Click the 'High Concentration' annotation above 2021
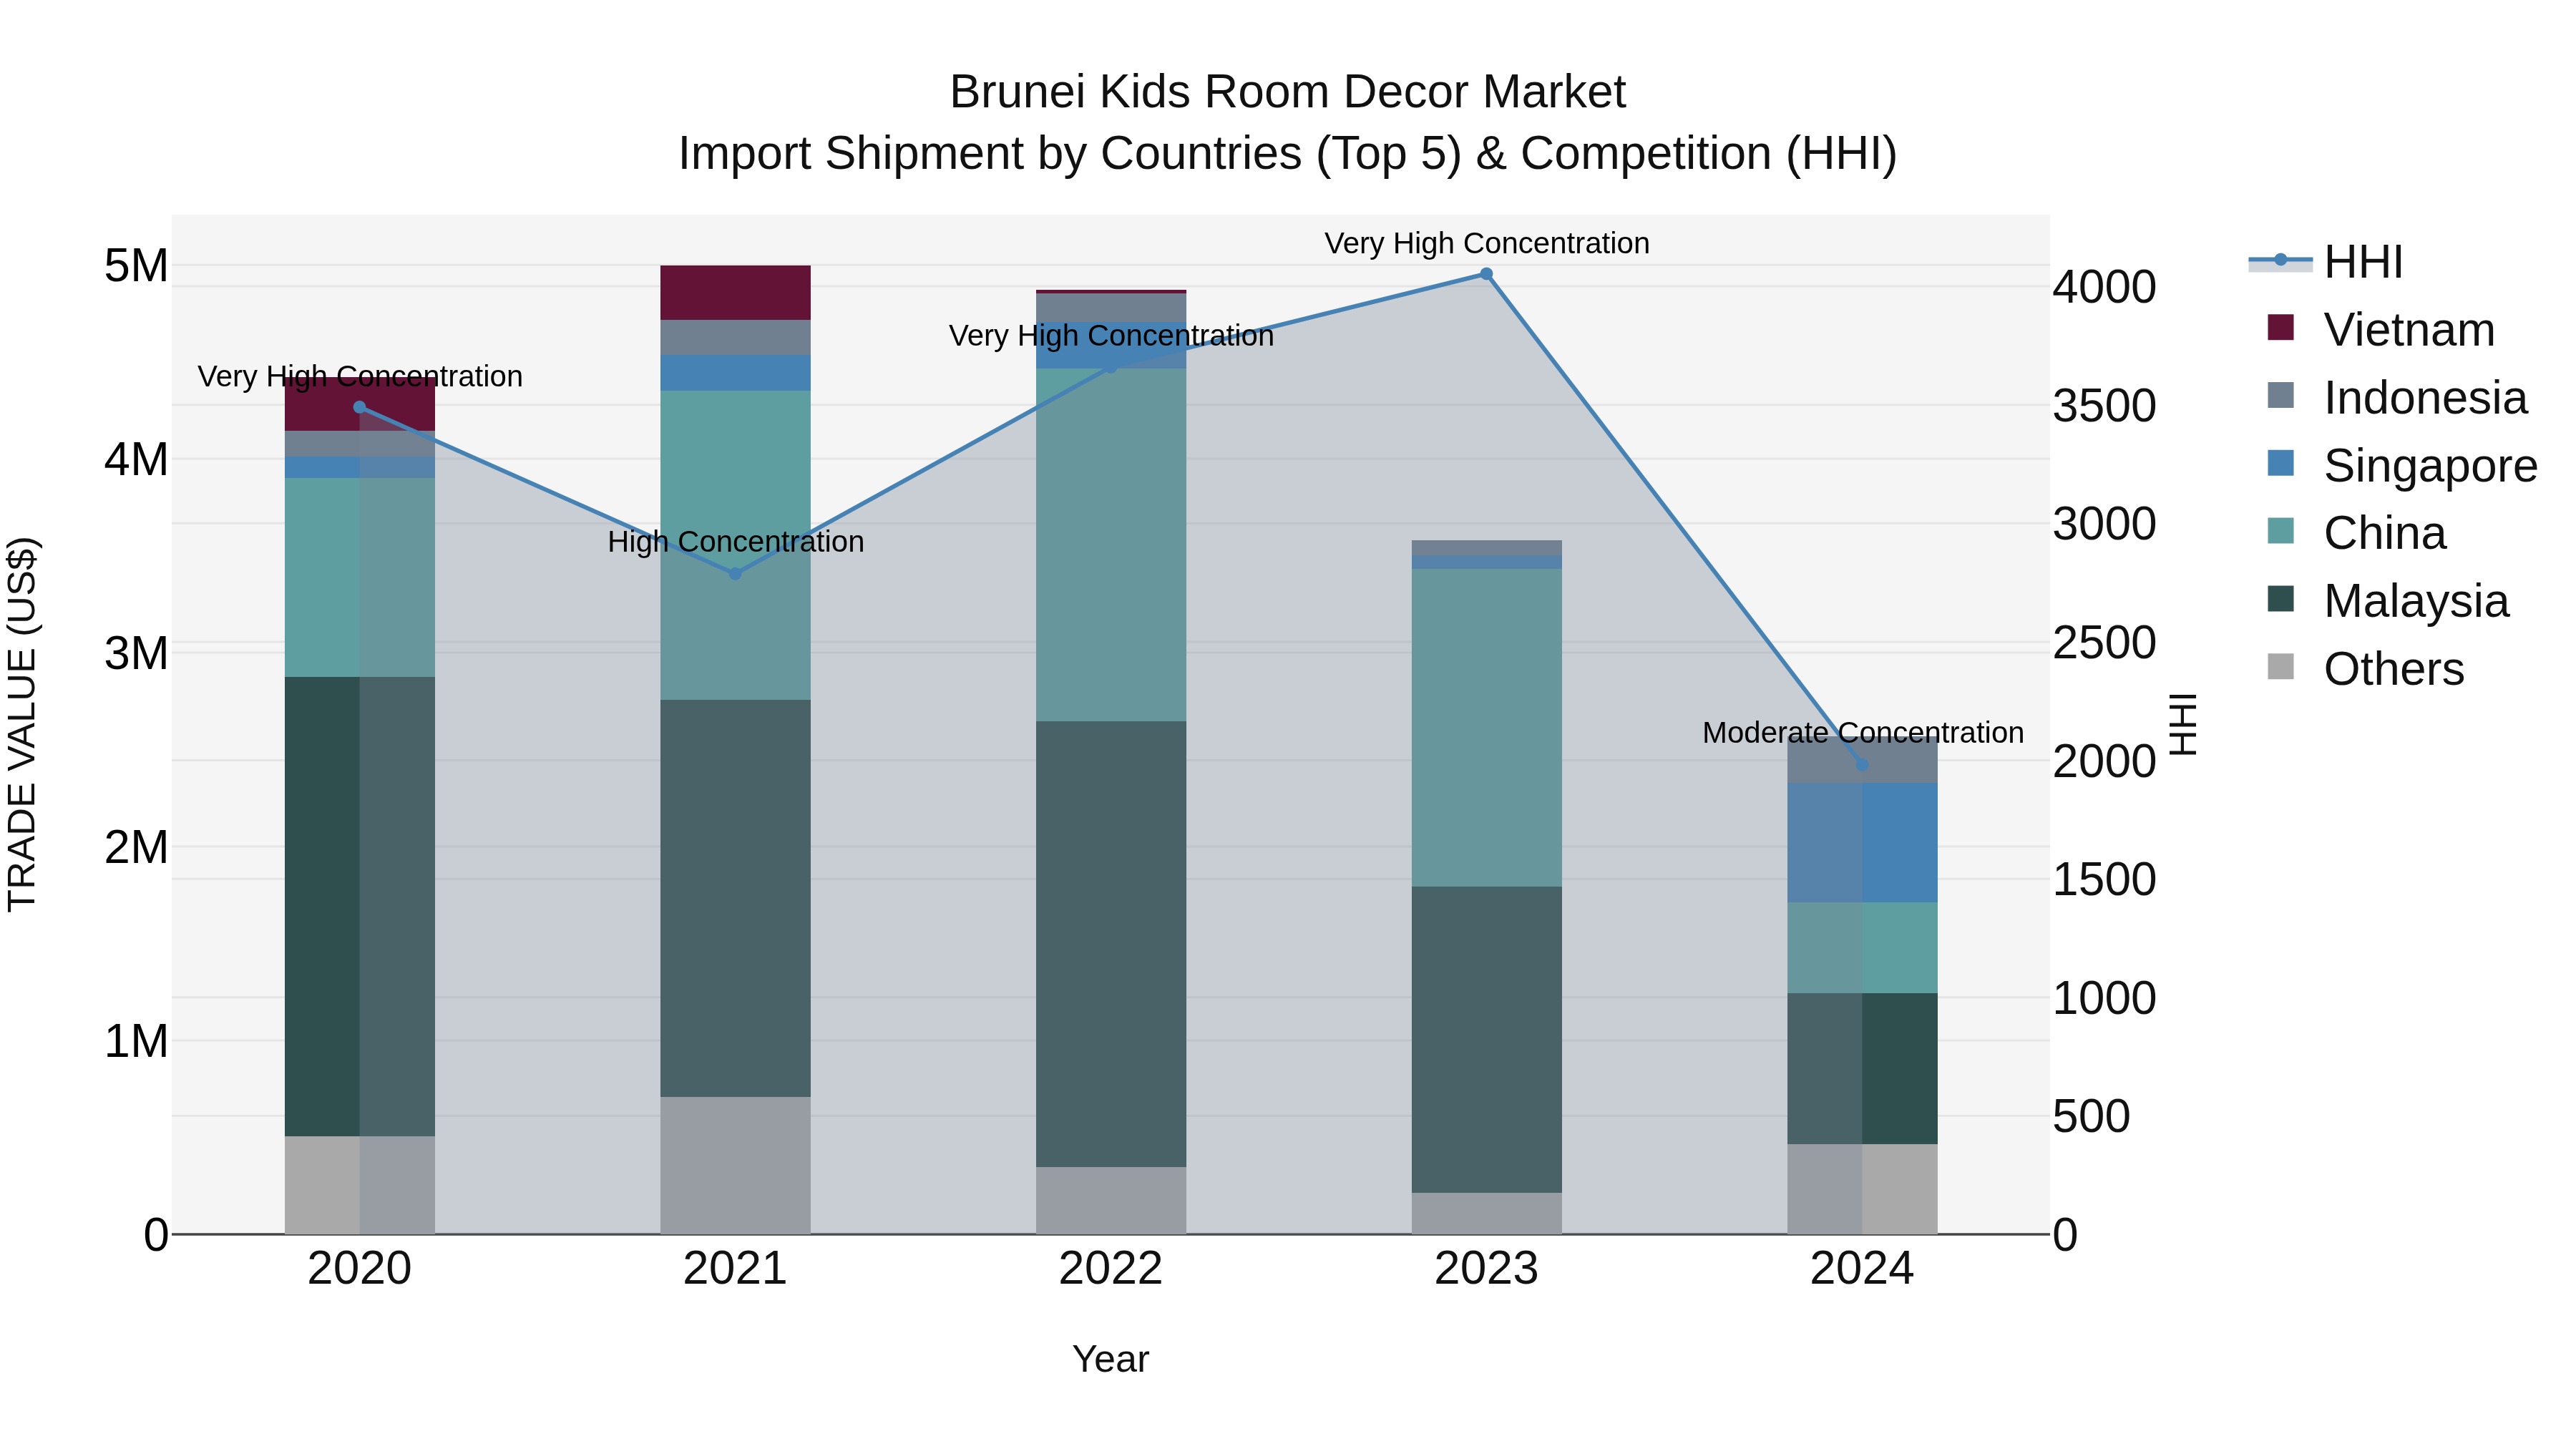This screenshot has width=2576, height=1449. [x=736, y=541]
